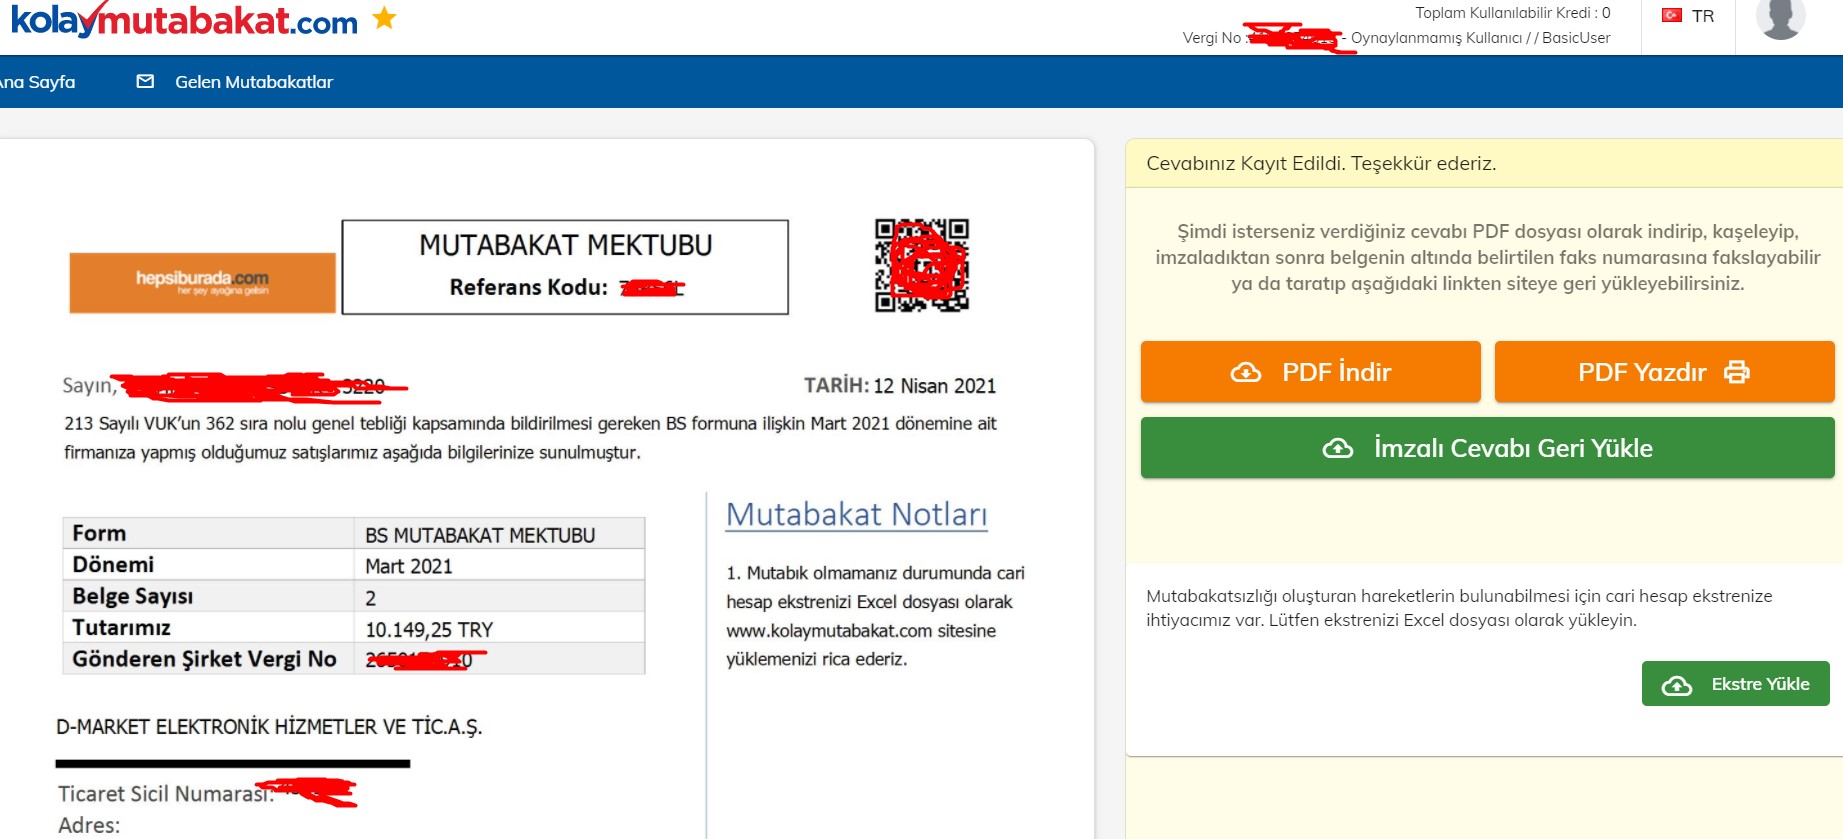Click the date 12 Nisan 2021

tap(935, 386)
